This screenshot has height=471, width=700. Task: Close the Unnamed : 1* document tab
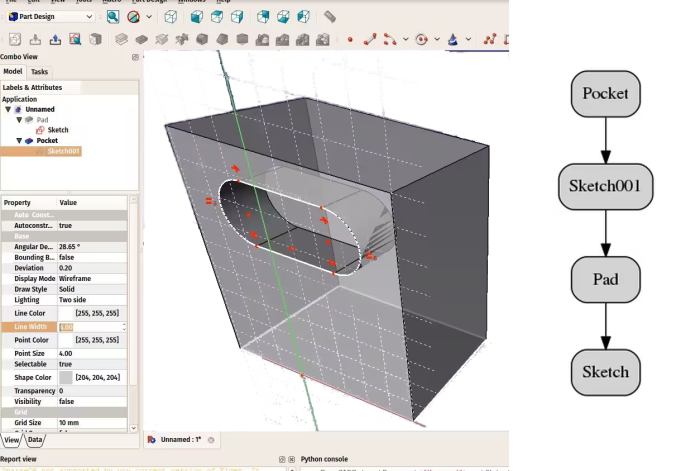(x=211, y=440)
